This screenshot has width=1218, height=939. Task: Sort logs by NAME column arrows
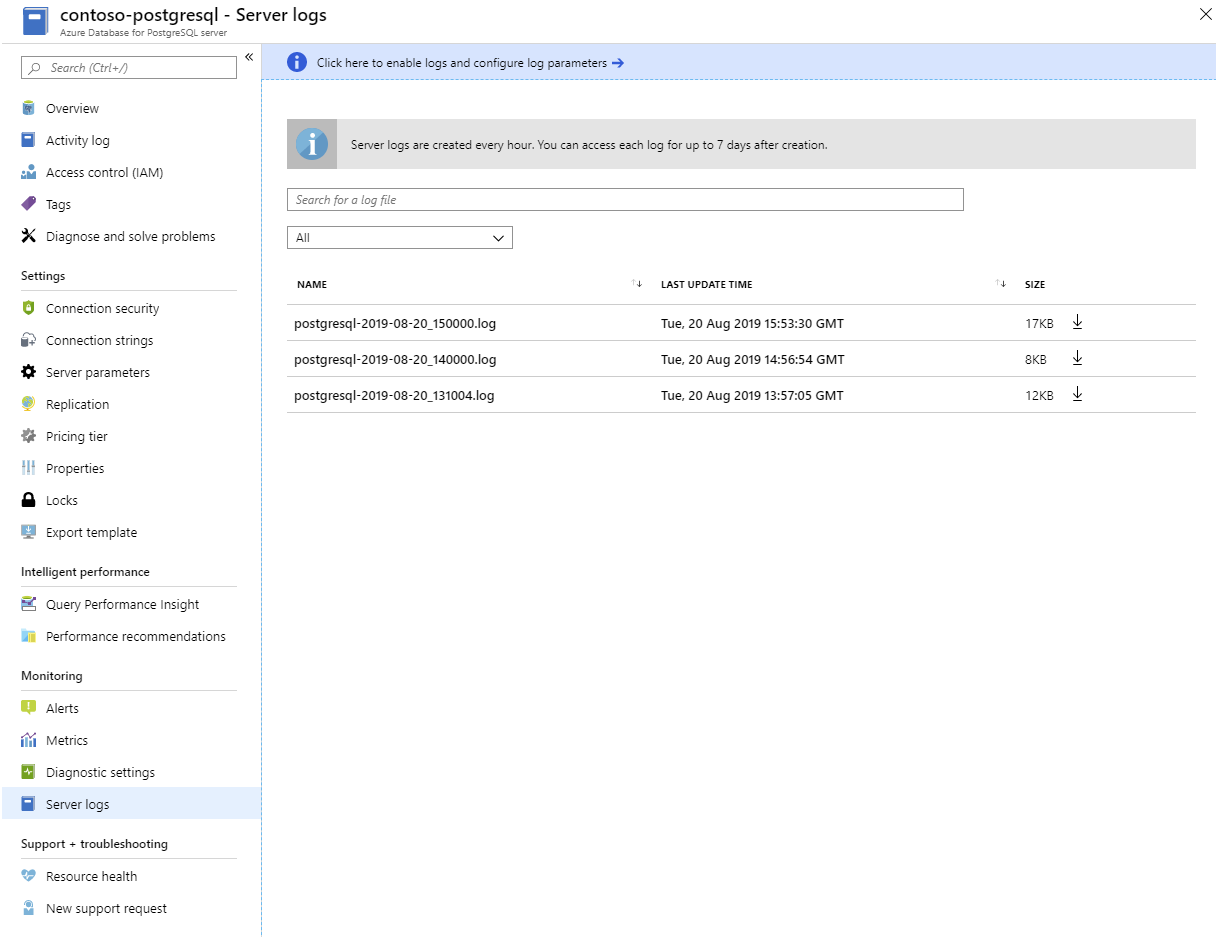coord(637,284)
